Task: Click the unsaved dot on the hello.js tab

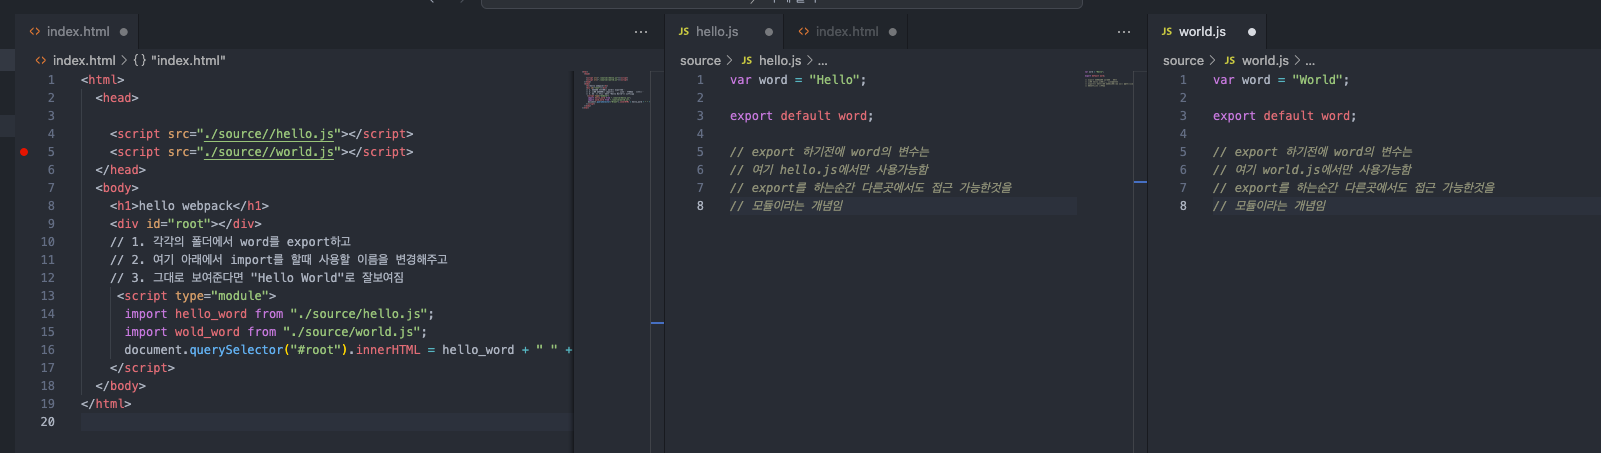Action: (769, 32)
